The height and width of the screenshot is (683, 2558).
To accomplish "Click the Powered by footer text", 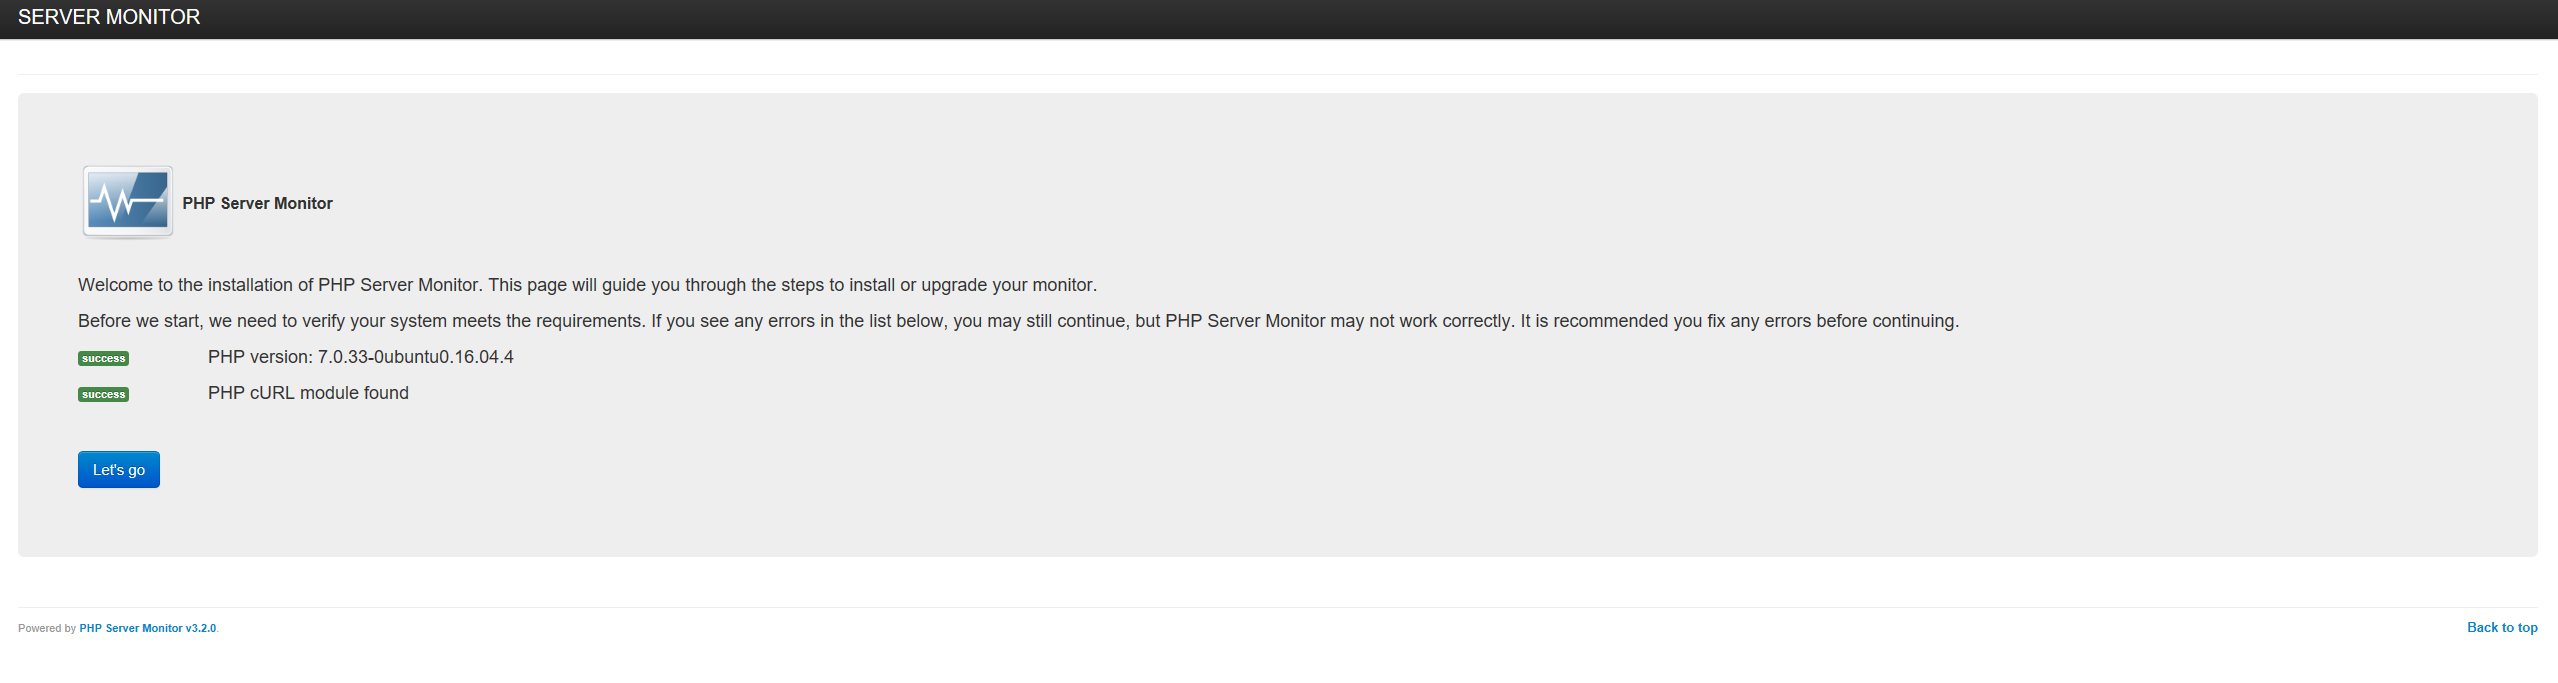I will tap(47, 628).
